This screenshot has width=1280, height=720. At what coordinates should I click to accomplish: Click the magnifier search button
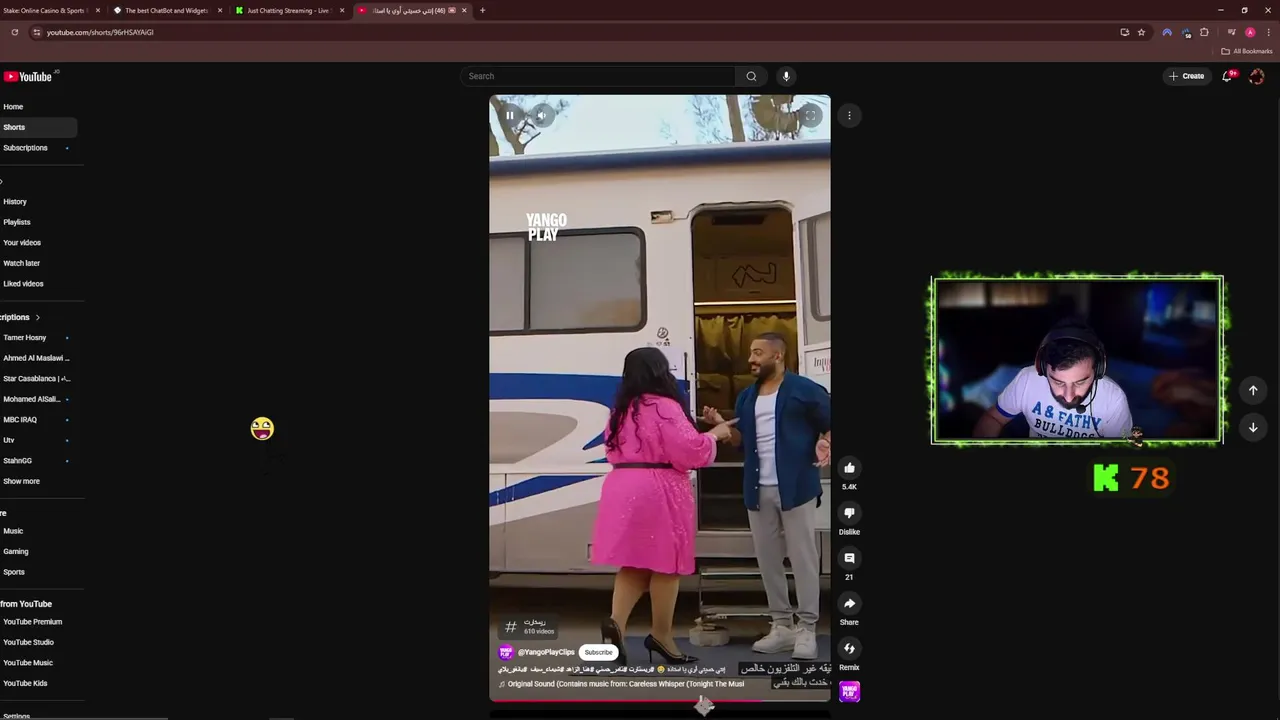[751, 76]
